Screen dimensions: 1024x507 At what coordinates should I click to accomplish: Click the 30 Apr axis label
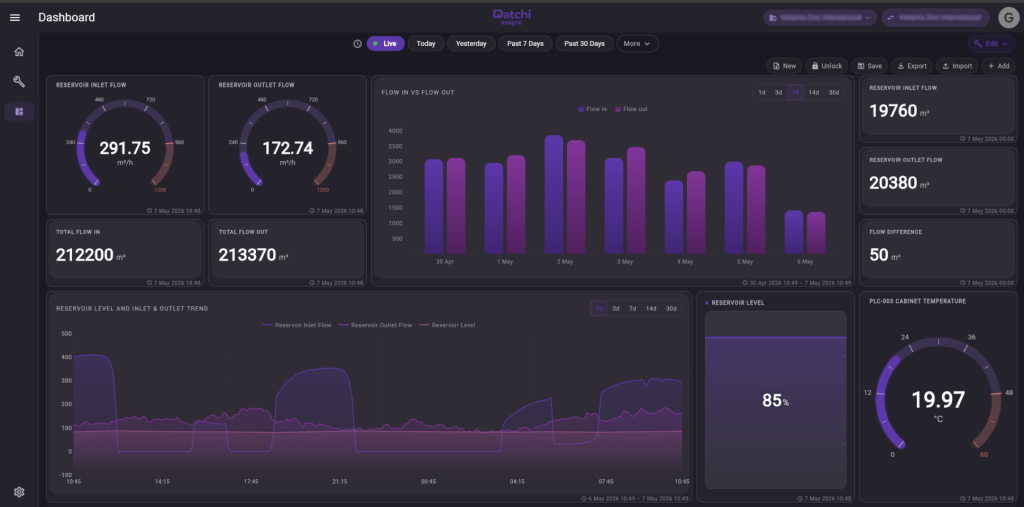click(445, 262)
